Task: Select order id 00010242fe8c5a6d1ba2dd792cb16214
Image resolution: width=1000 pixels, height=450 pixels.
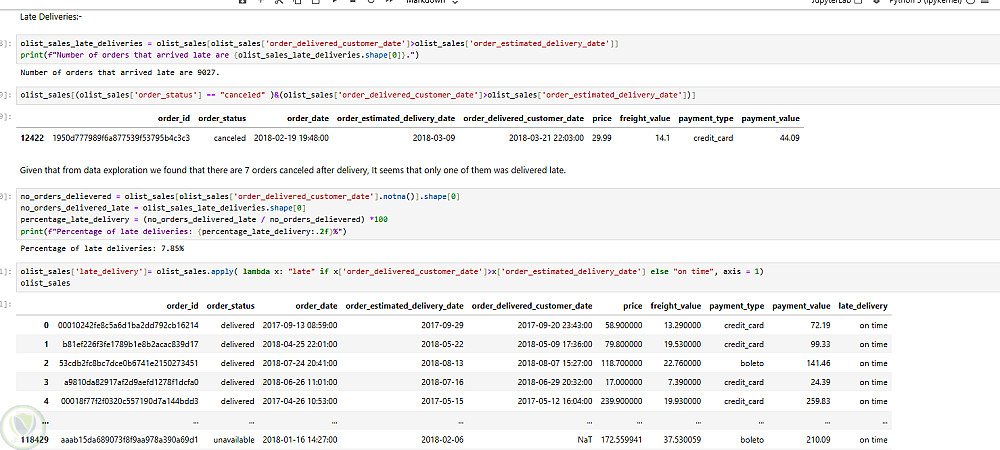Action: pyautogui.click(x=128, y=325)
